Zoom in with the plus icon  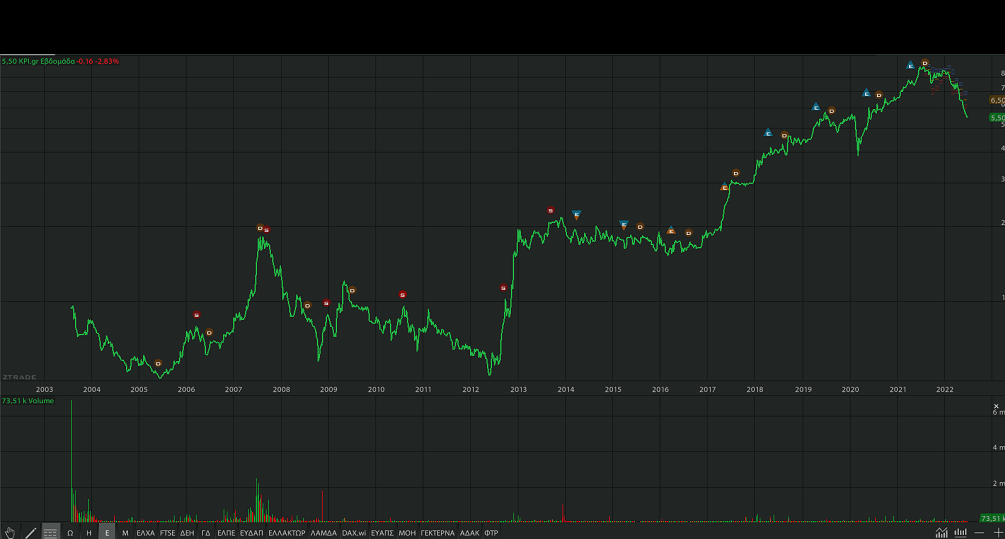tap(997, 532)
